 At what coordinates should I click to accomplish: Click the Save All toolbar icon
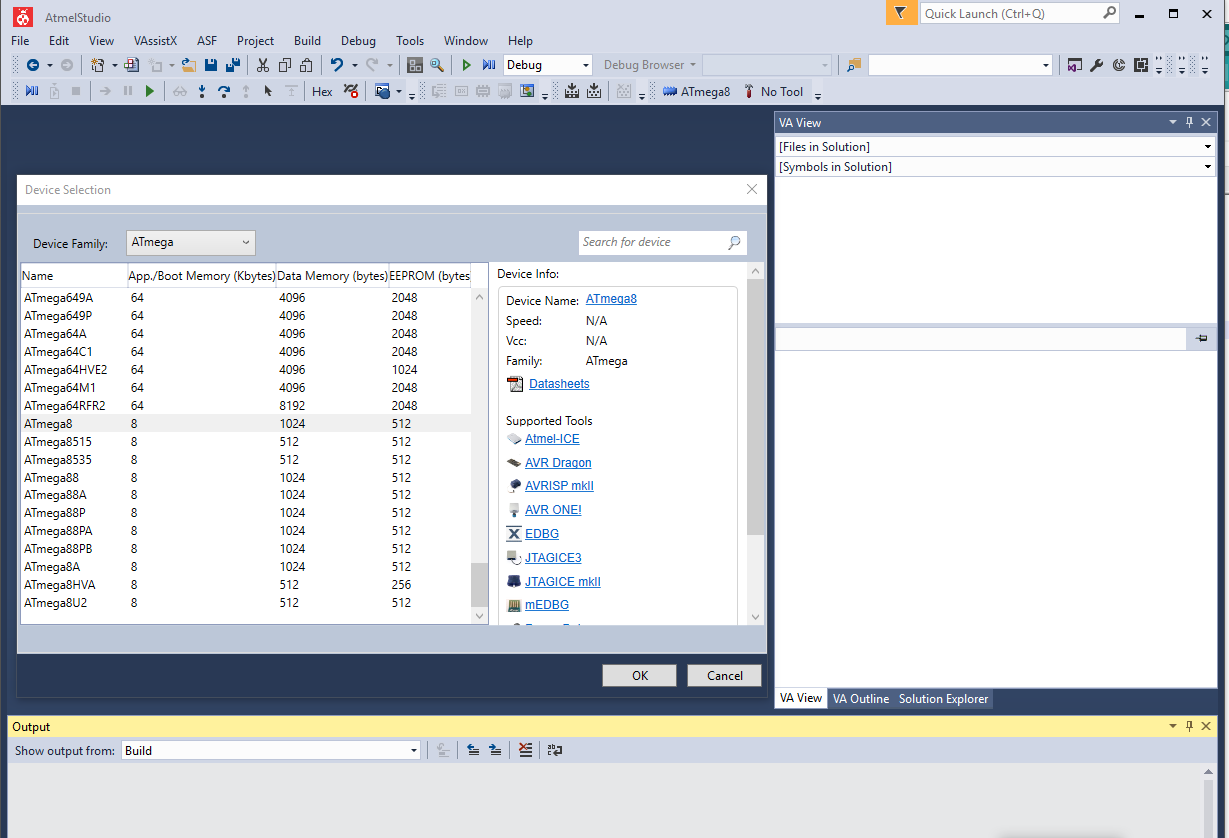tap(233, 65)
